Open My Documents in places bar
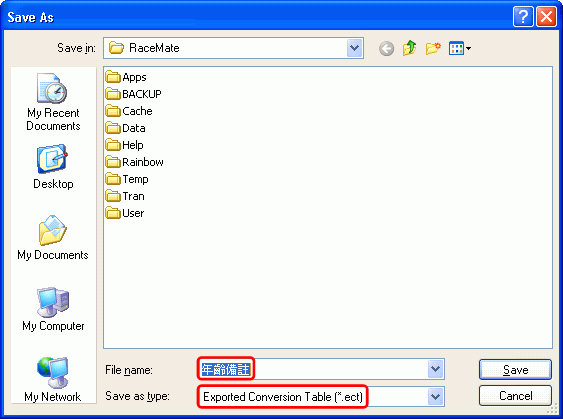Image resolution: width=563 pixels, height=419 pixels. click(x=53, y=237)
